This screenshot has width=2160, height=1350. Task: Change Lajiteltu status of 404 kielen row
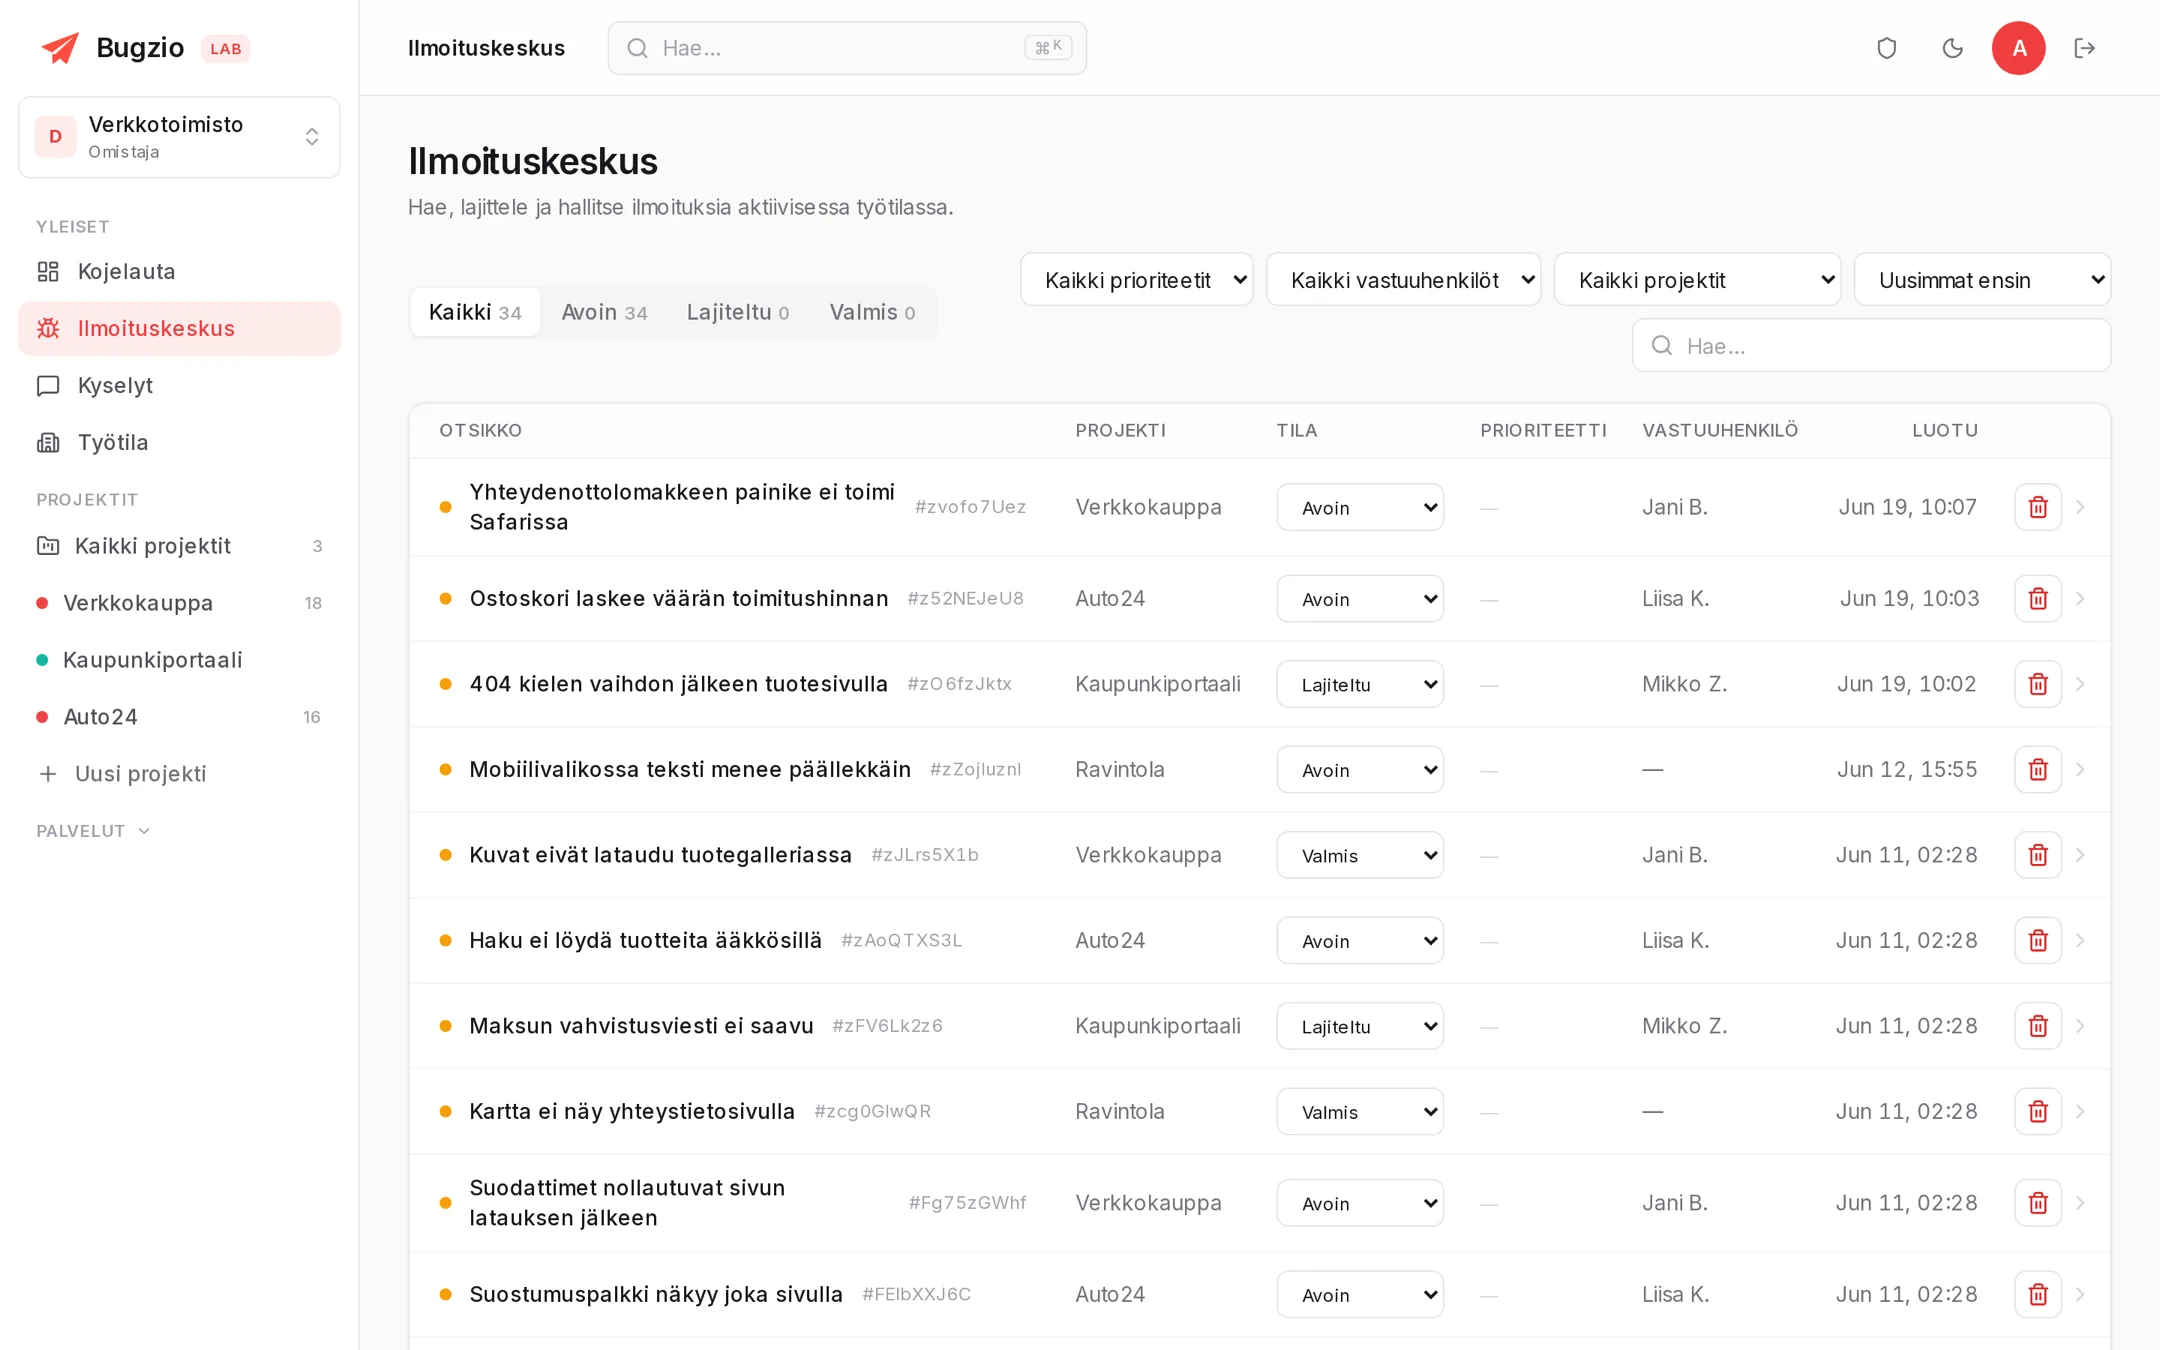[1359, 684]
